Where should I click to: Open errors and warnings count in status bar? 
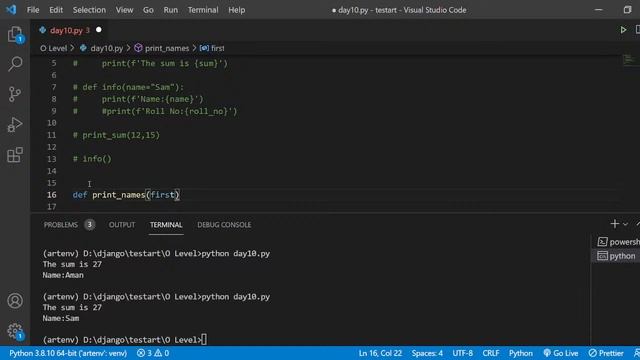153,353
